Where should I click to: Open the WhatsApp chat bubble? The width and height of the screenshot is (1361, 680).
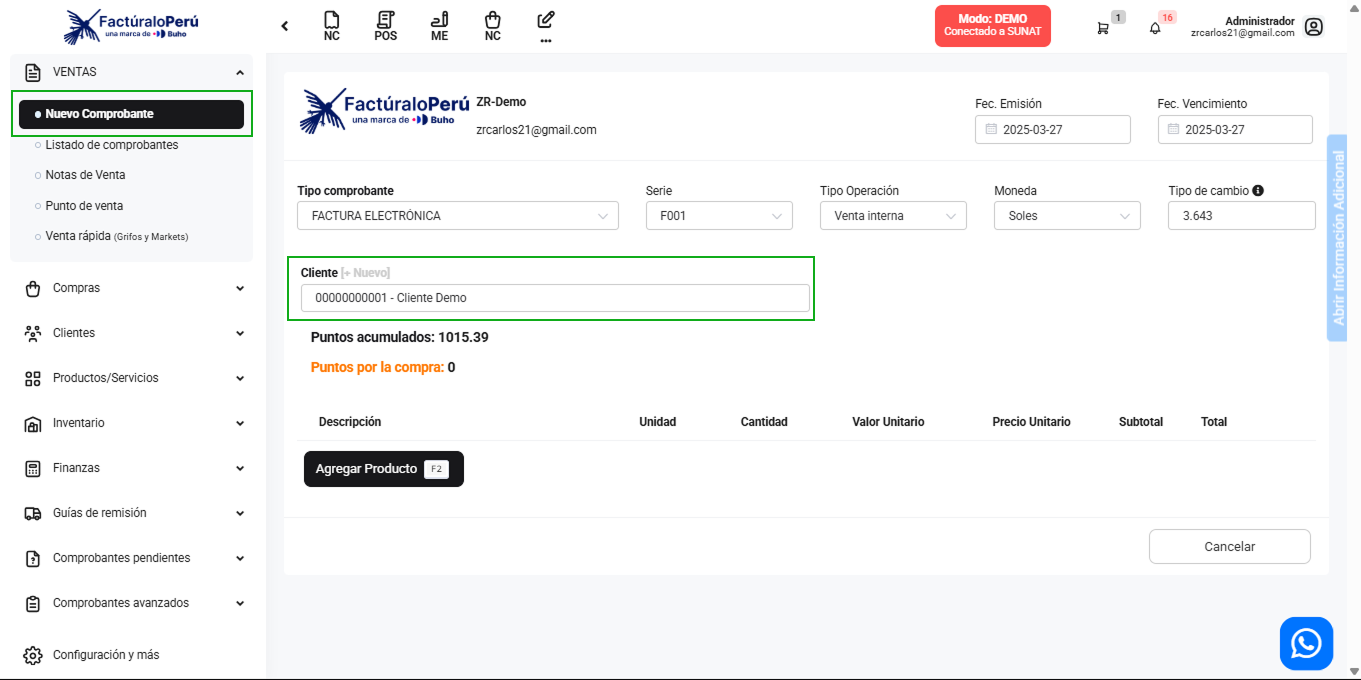[1306, 643]
